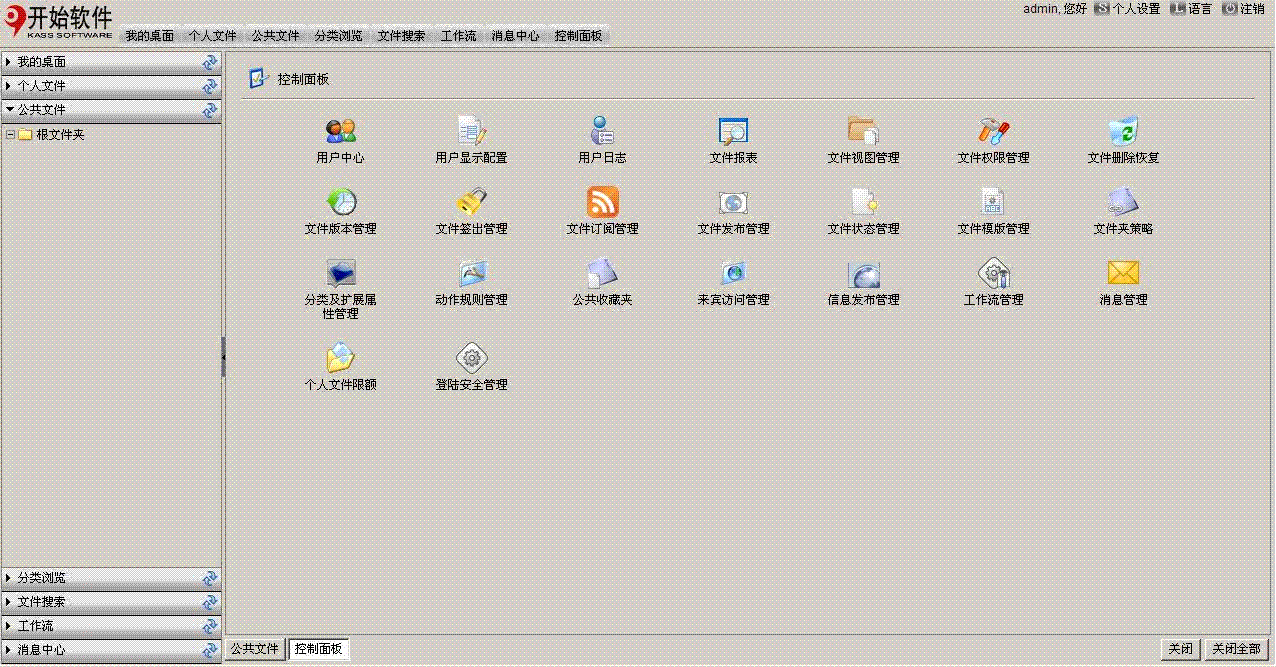
Task: Click the 消息管理 envelope icon
Action: pyautogui.click(x=1123, y=273)
